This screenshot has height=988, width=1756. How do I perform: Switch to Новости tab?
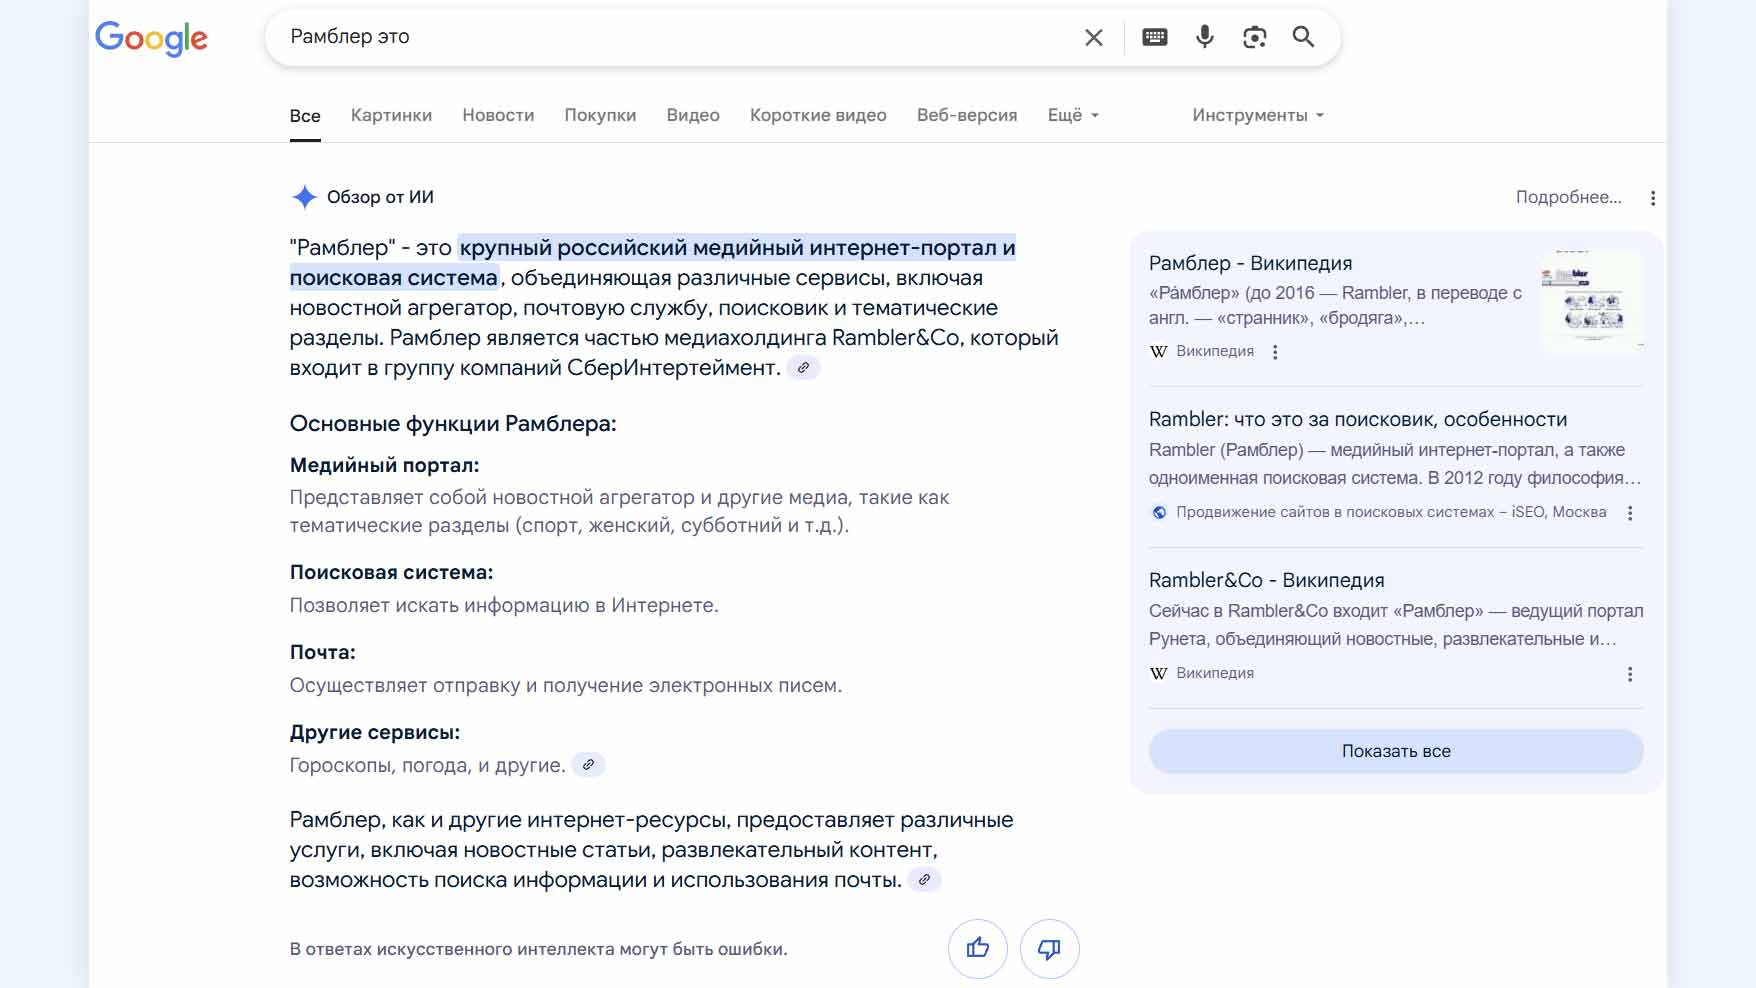pos(498,115)
